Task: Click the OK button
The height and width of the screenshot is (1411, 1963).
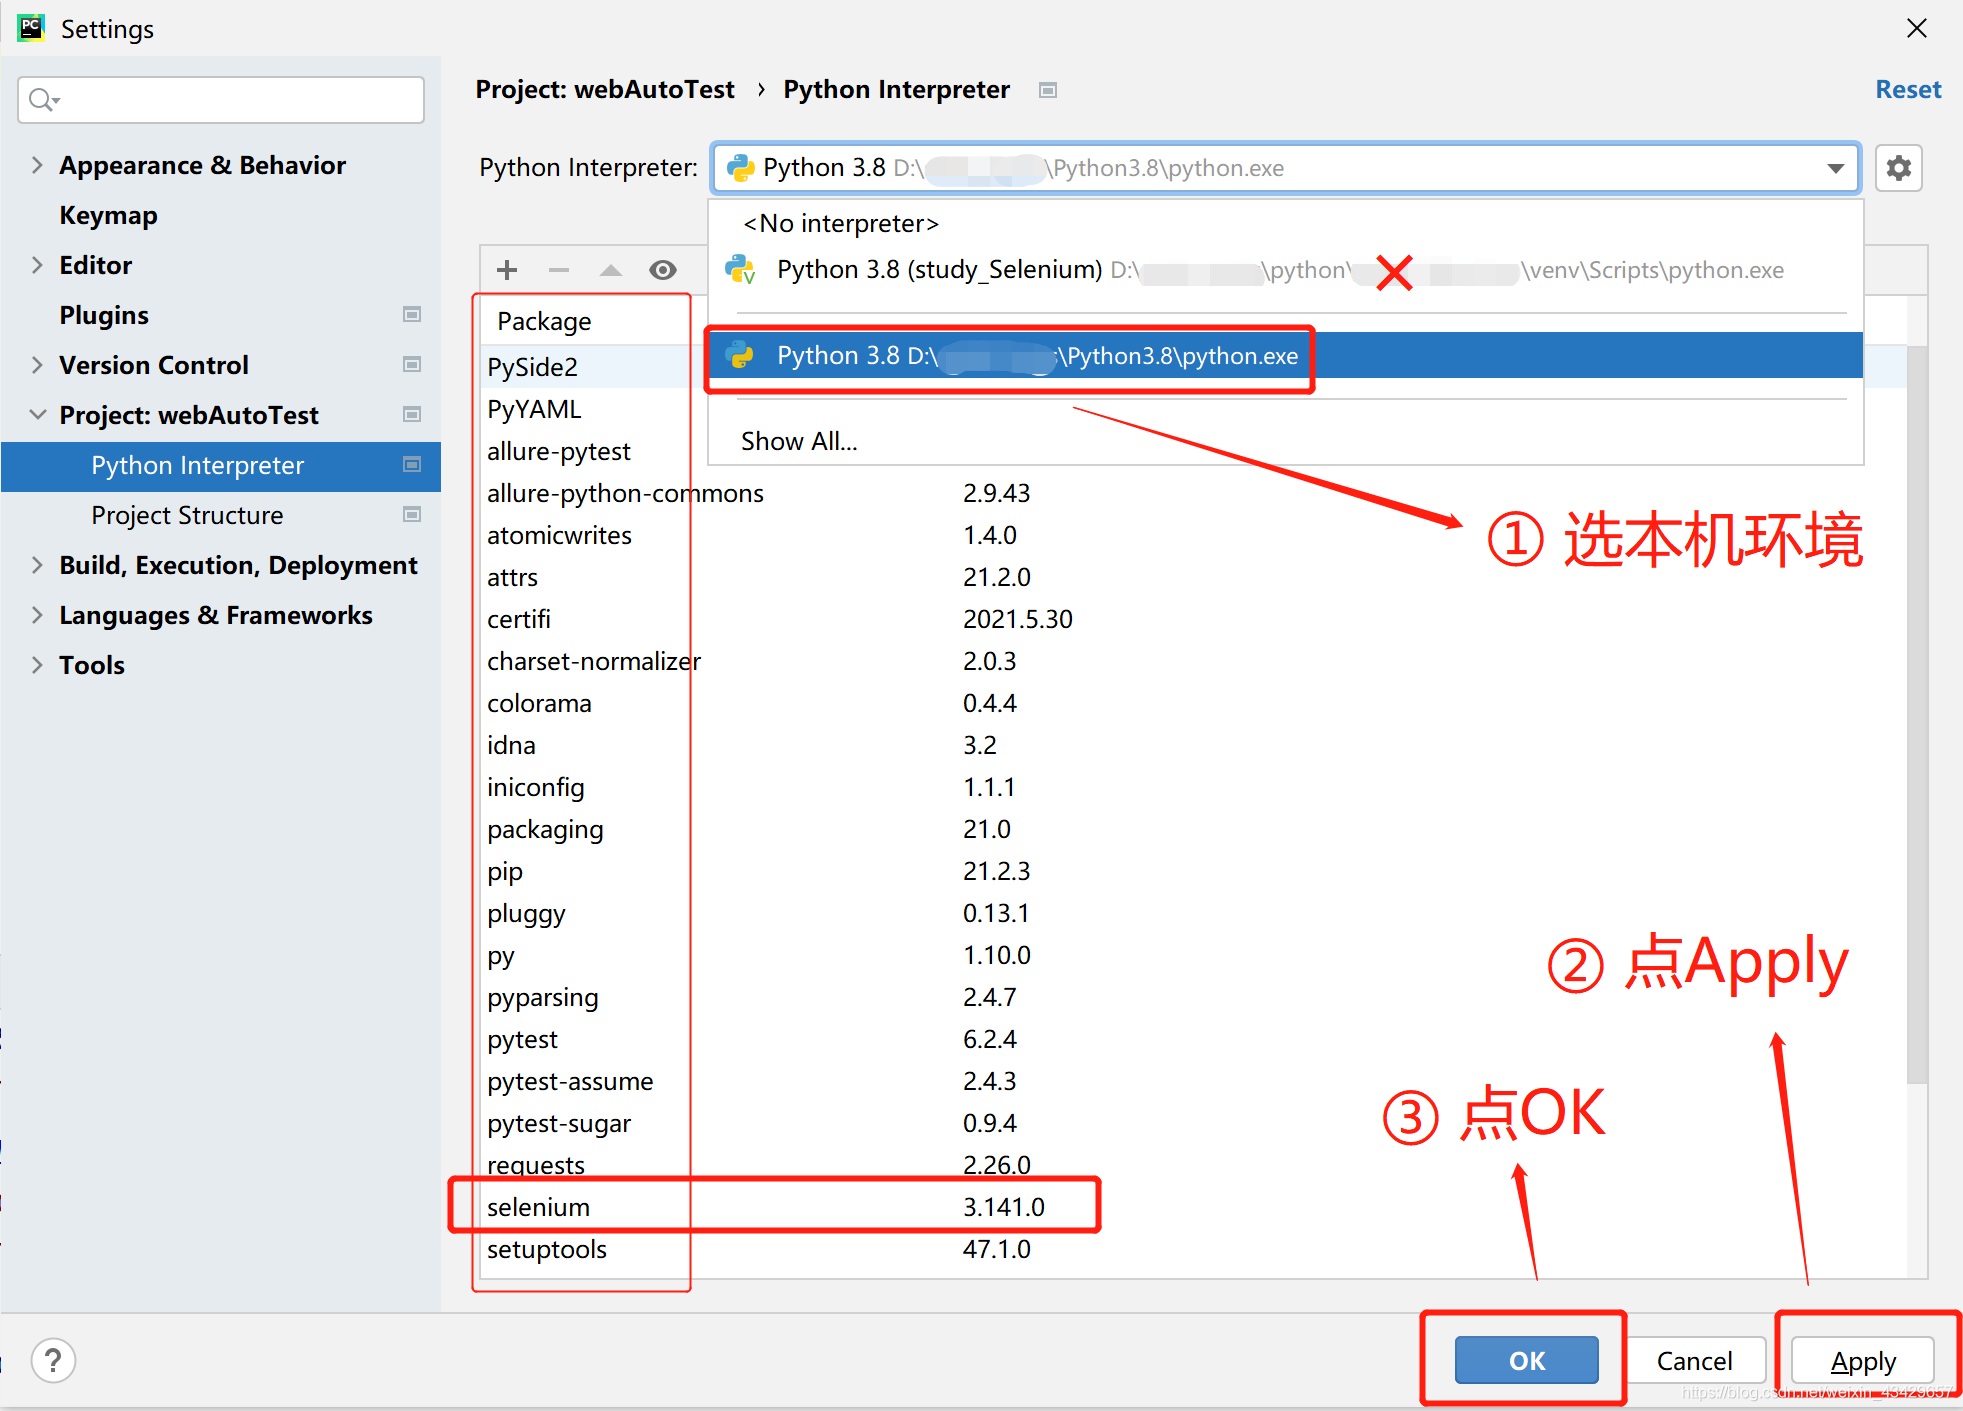Action: (x=1526, y=1360)
